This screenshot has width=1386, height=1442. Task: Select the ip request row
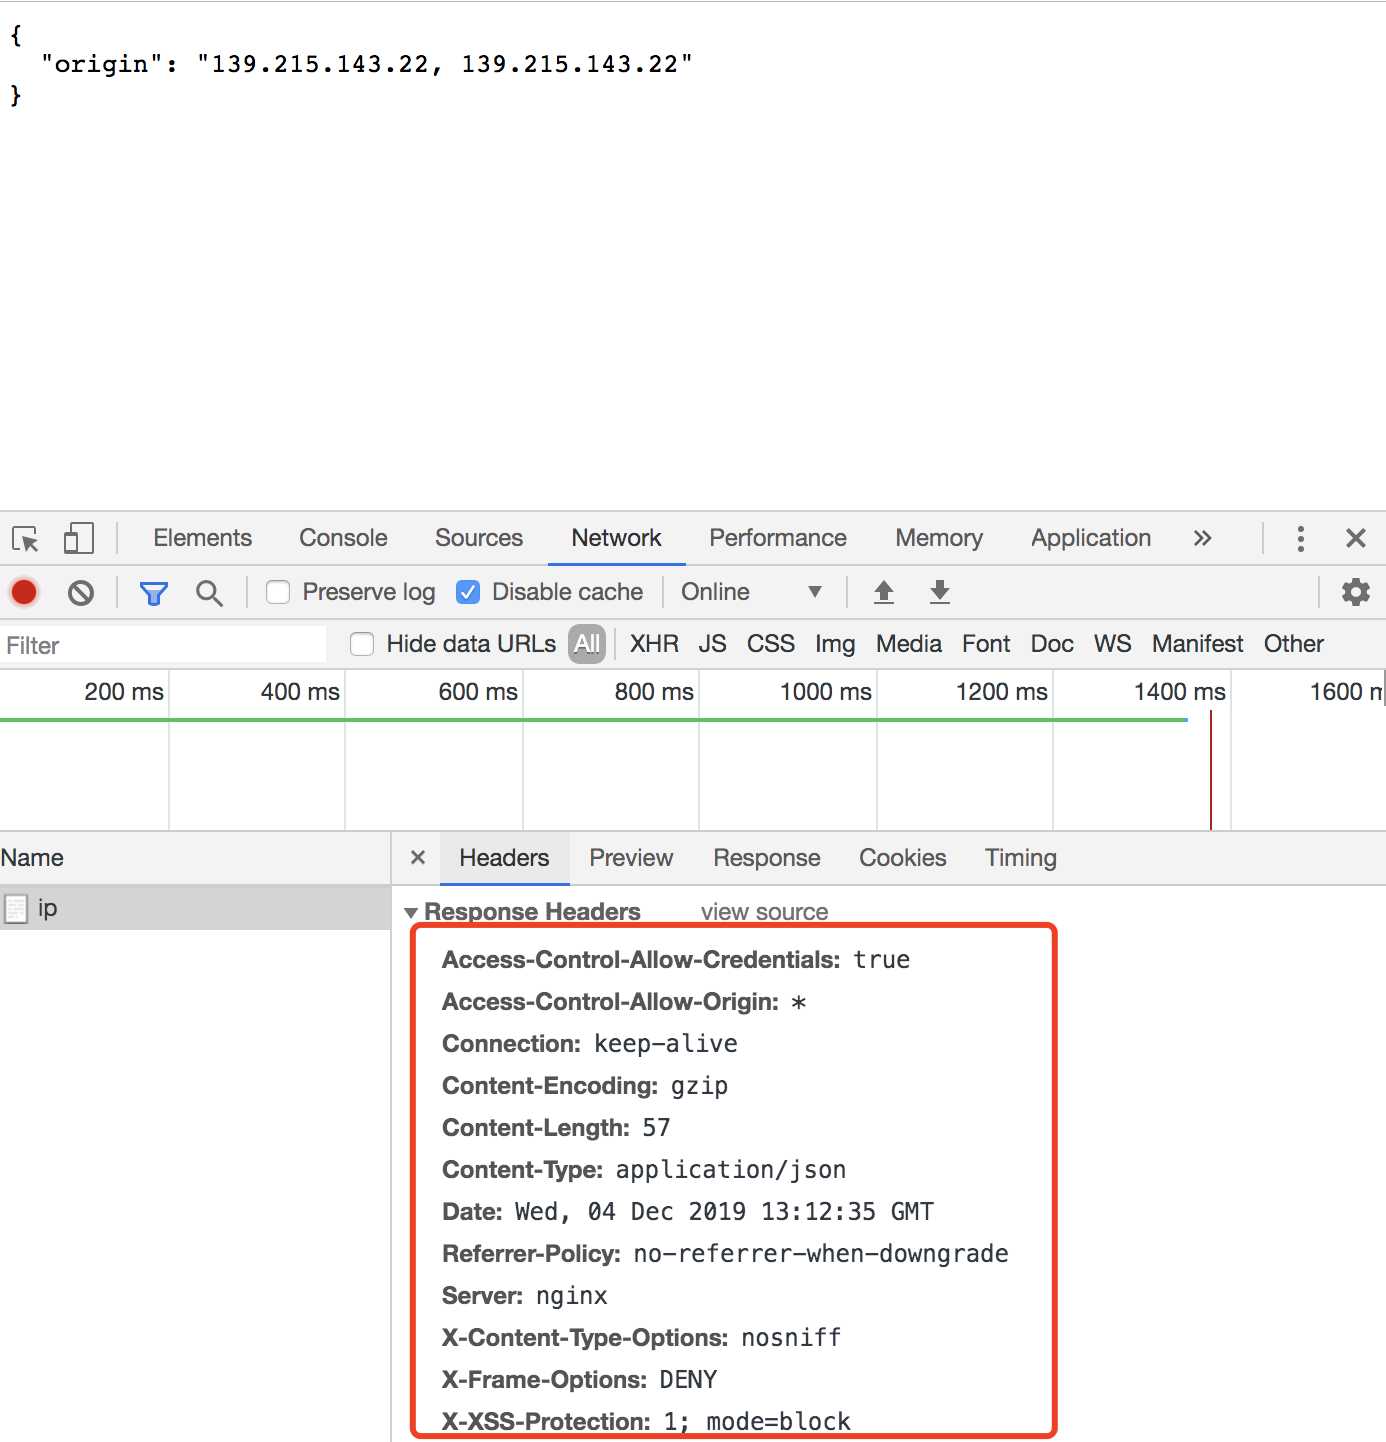[x=195, y=908]
